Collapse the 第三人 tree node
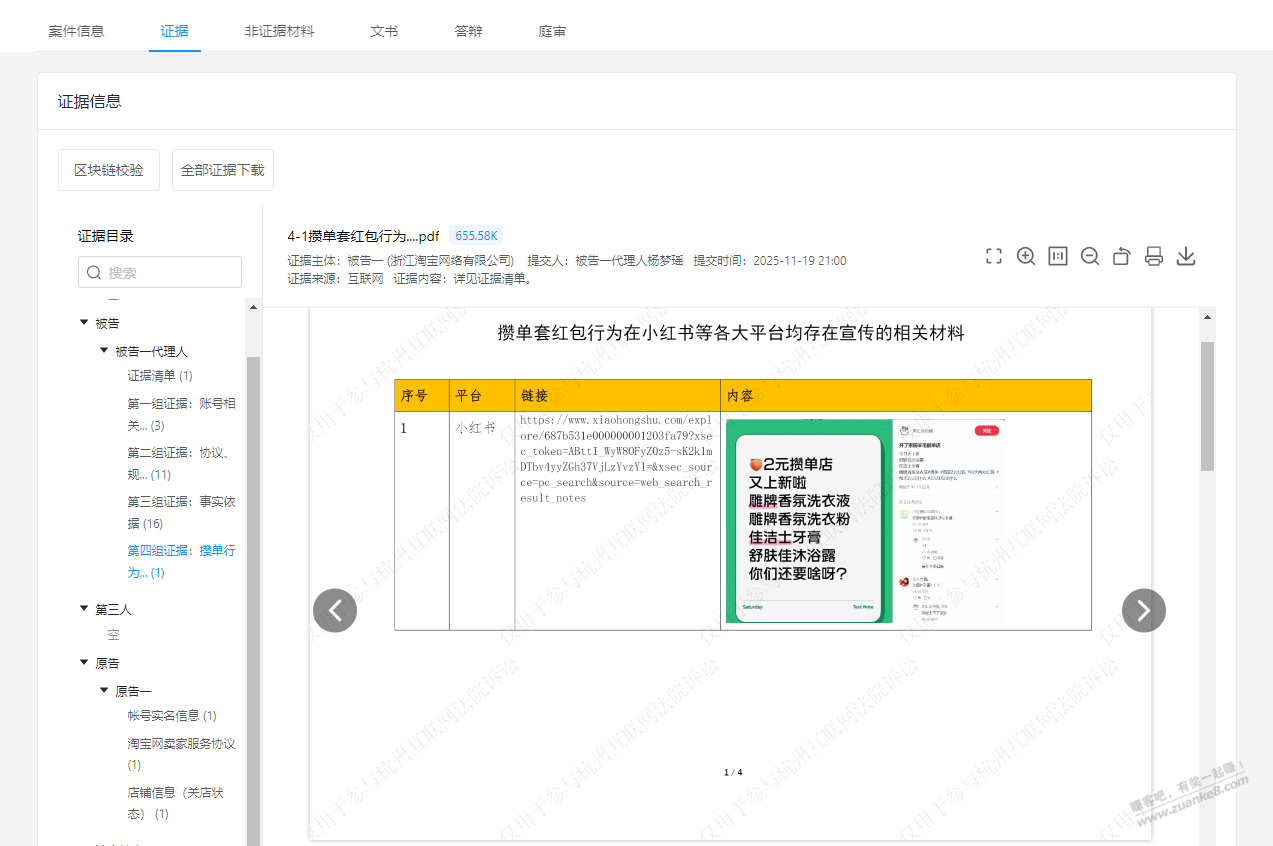The width and height of the screenshot is (1273, 846). coord(84,609)
